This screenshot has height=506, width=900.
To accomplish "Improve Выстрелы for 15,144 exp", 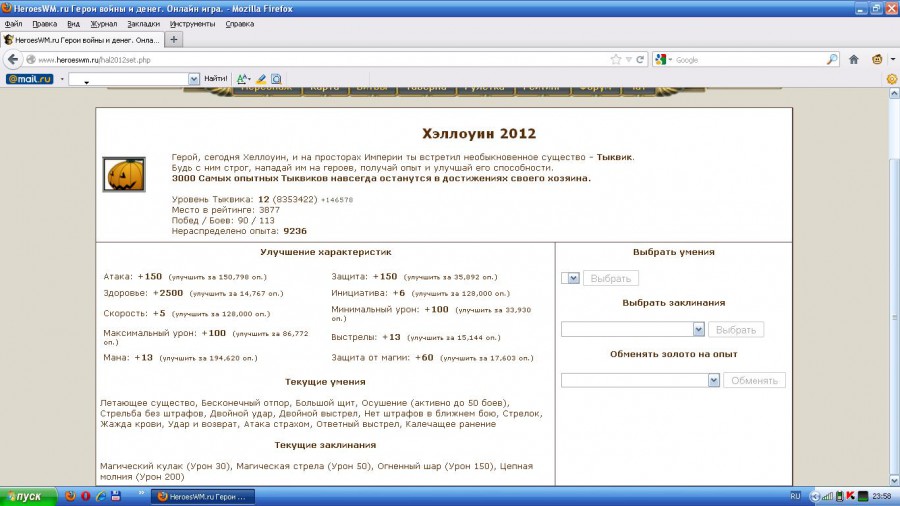I will coord(453,338).
